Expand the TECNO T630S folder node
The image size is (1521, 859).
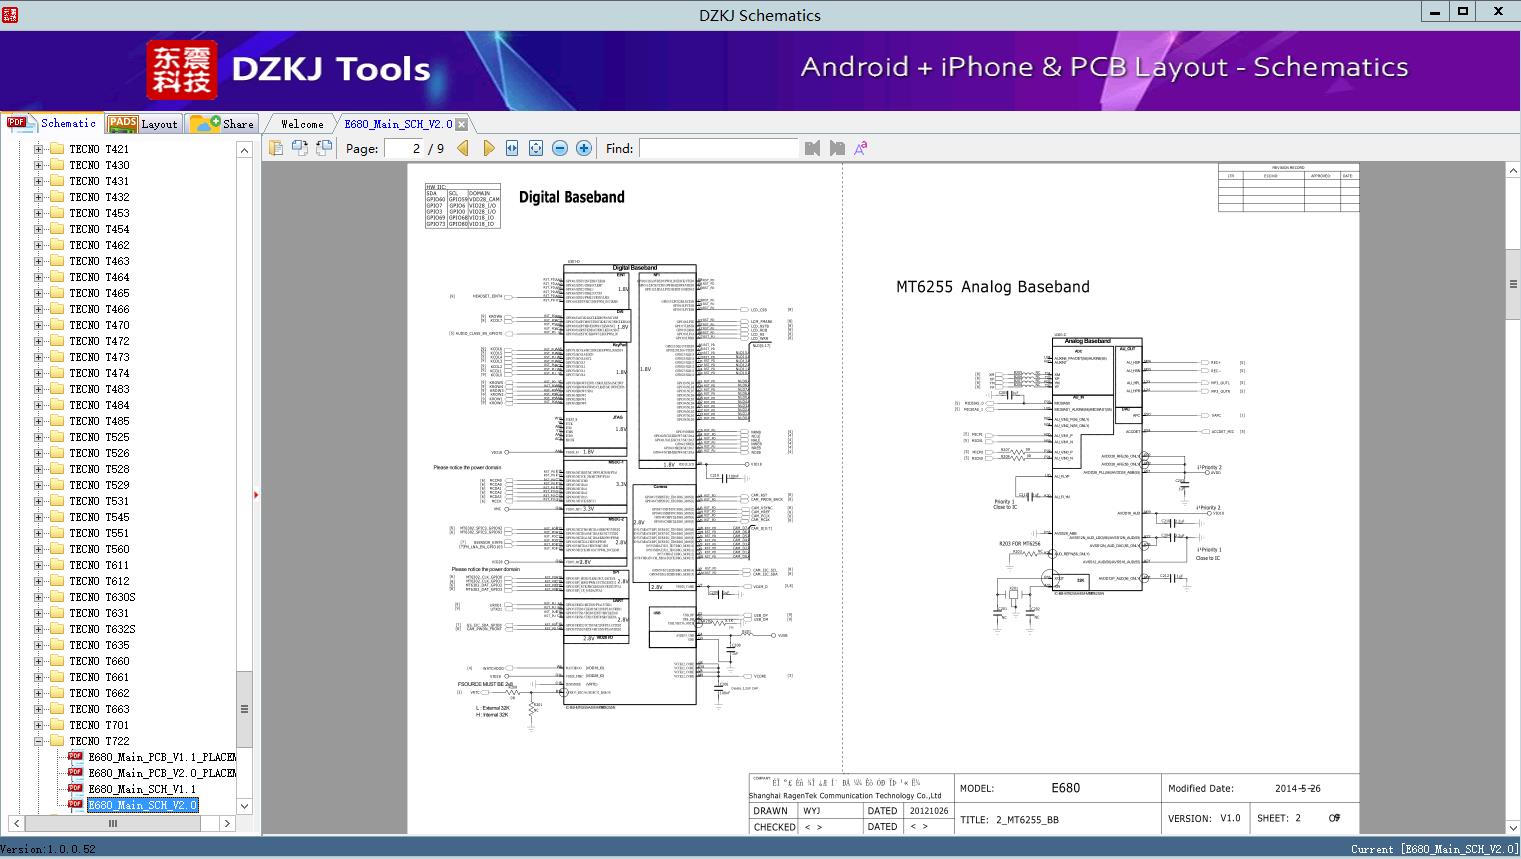(39, 597)
